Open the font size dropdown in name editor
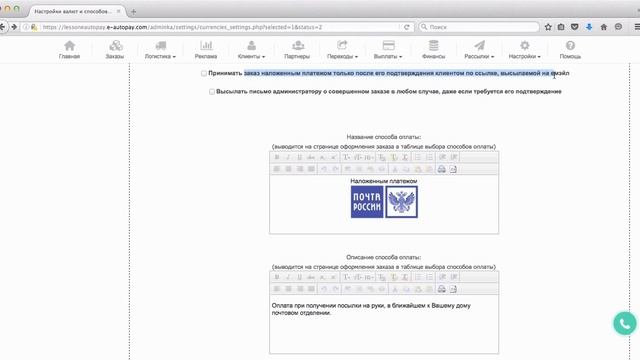The height and width of the screenshot is (360, 640). pyautogui.click(x=358, y=157)
